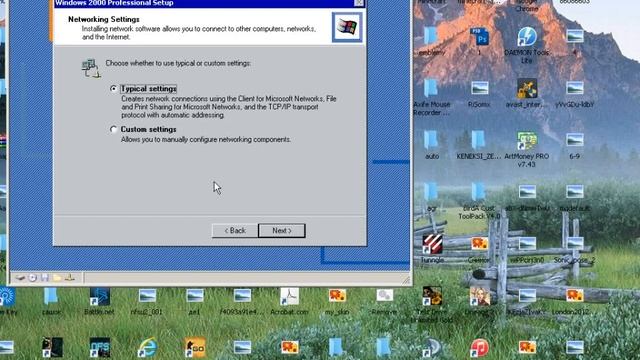Open the RiSomx image file
640x360 pixels.
click(479, 88)
